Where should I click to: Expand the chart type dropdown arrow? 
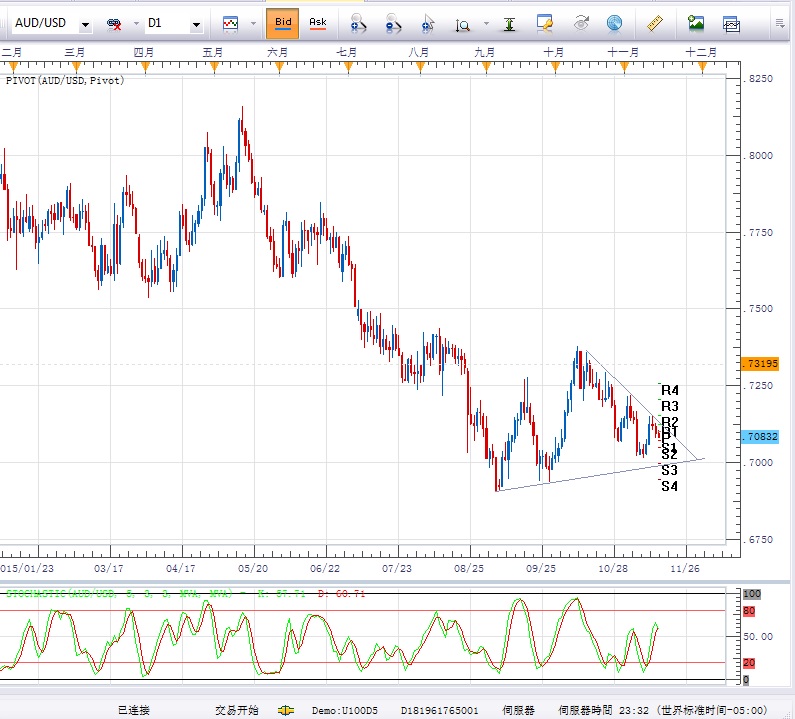point(253,23)
